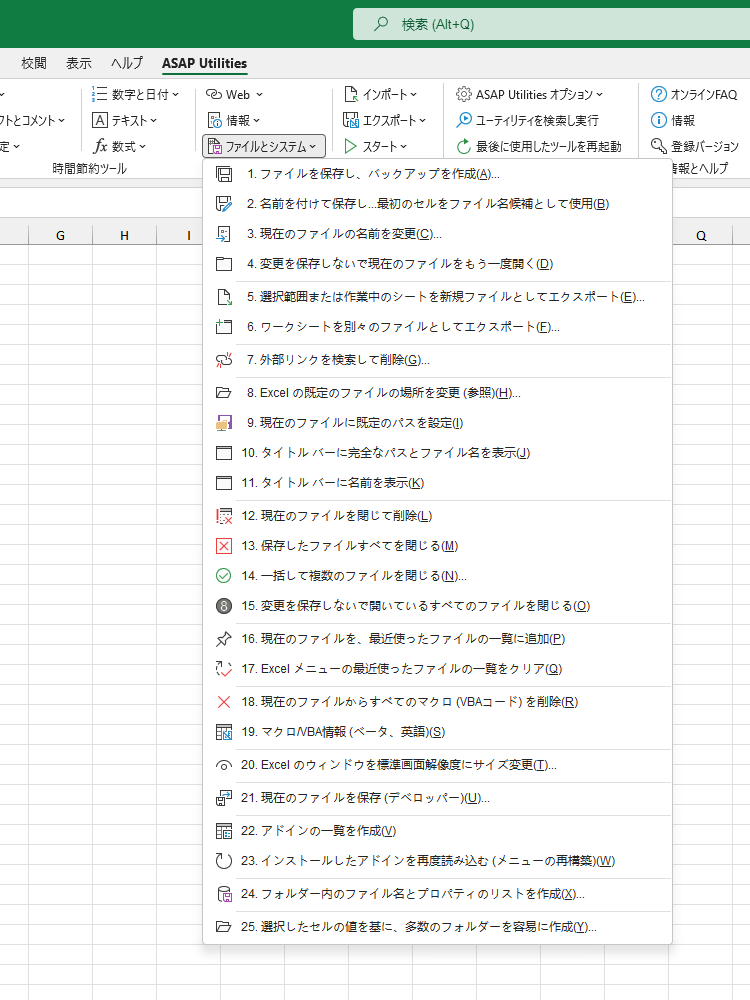Click the save and backup floppy disk icon
750x1000 pixels.
224,174
